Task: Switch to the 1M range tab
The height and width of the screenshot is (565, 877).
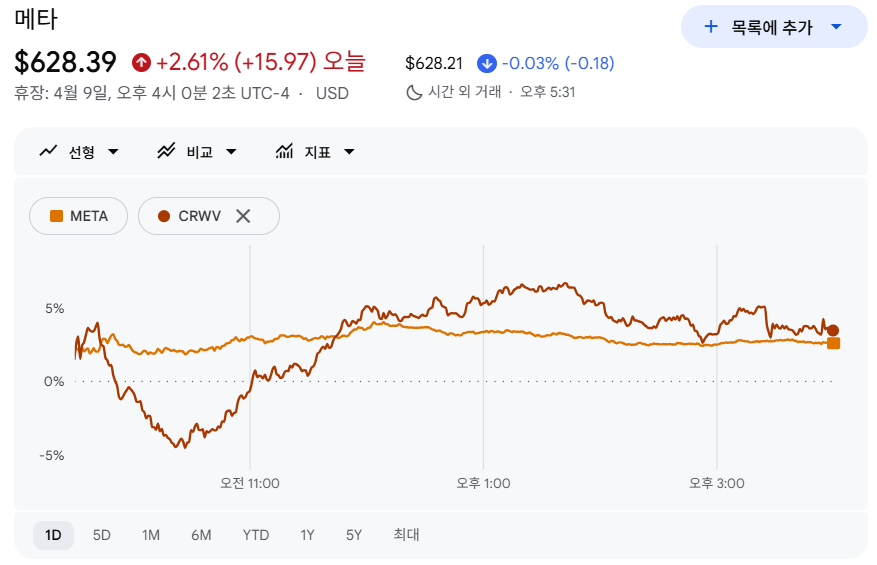Action: click(x=151, y=535)
